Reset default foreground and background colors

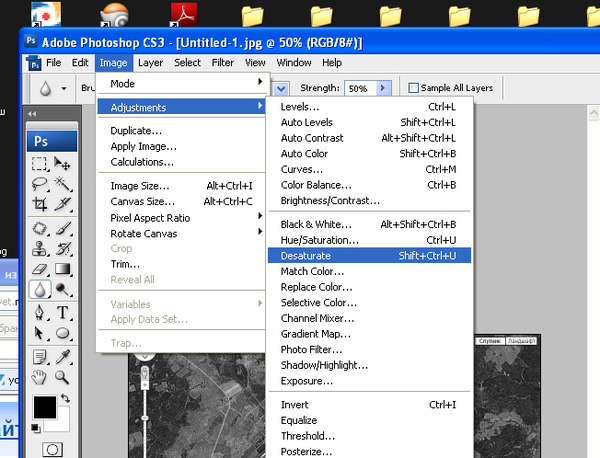36,428
